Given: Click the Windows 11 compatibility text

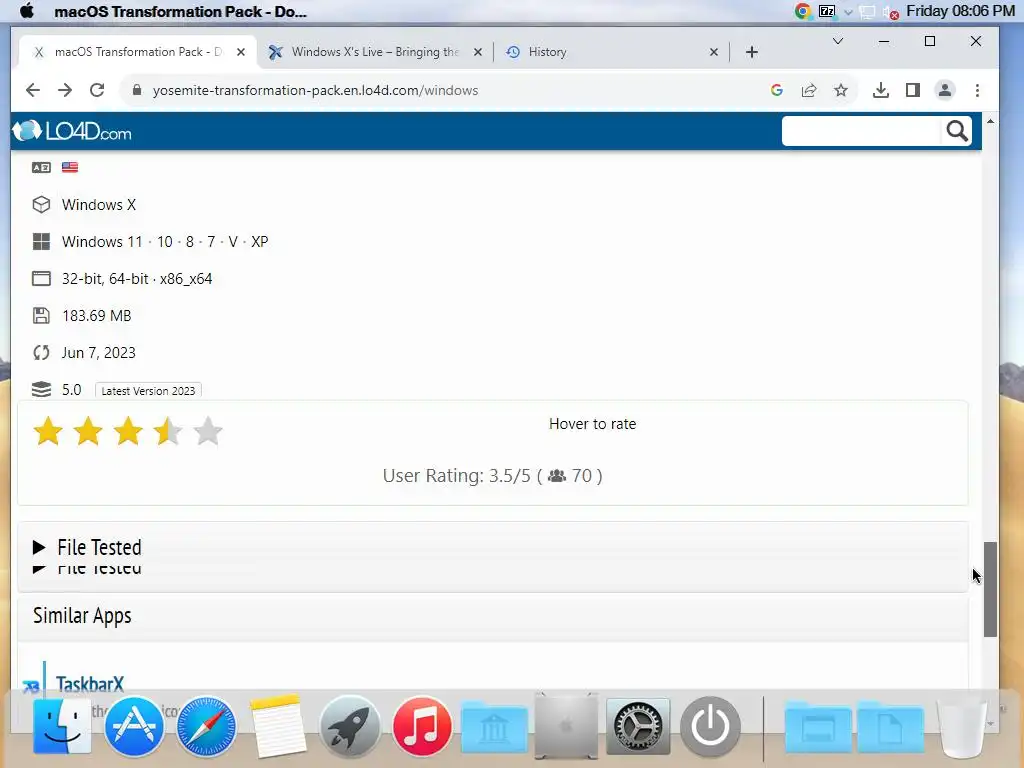Looking at the screenshot, I should click(x=165, y=242).
